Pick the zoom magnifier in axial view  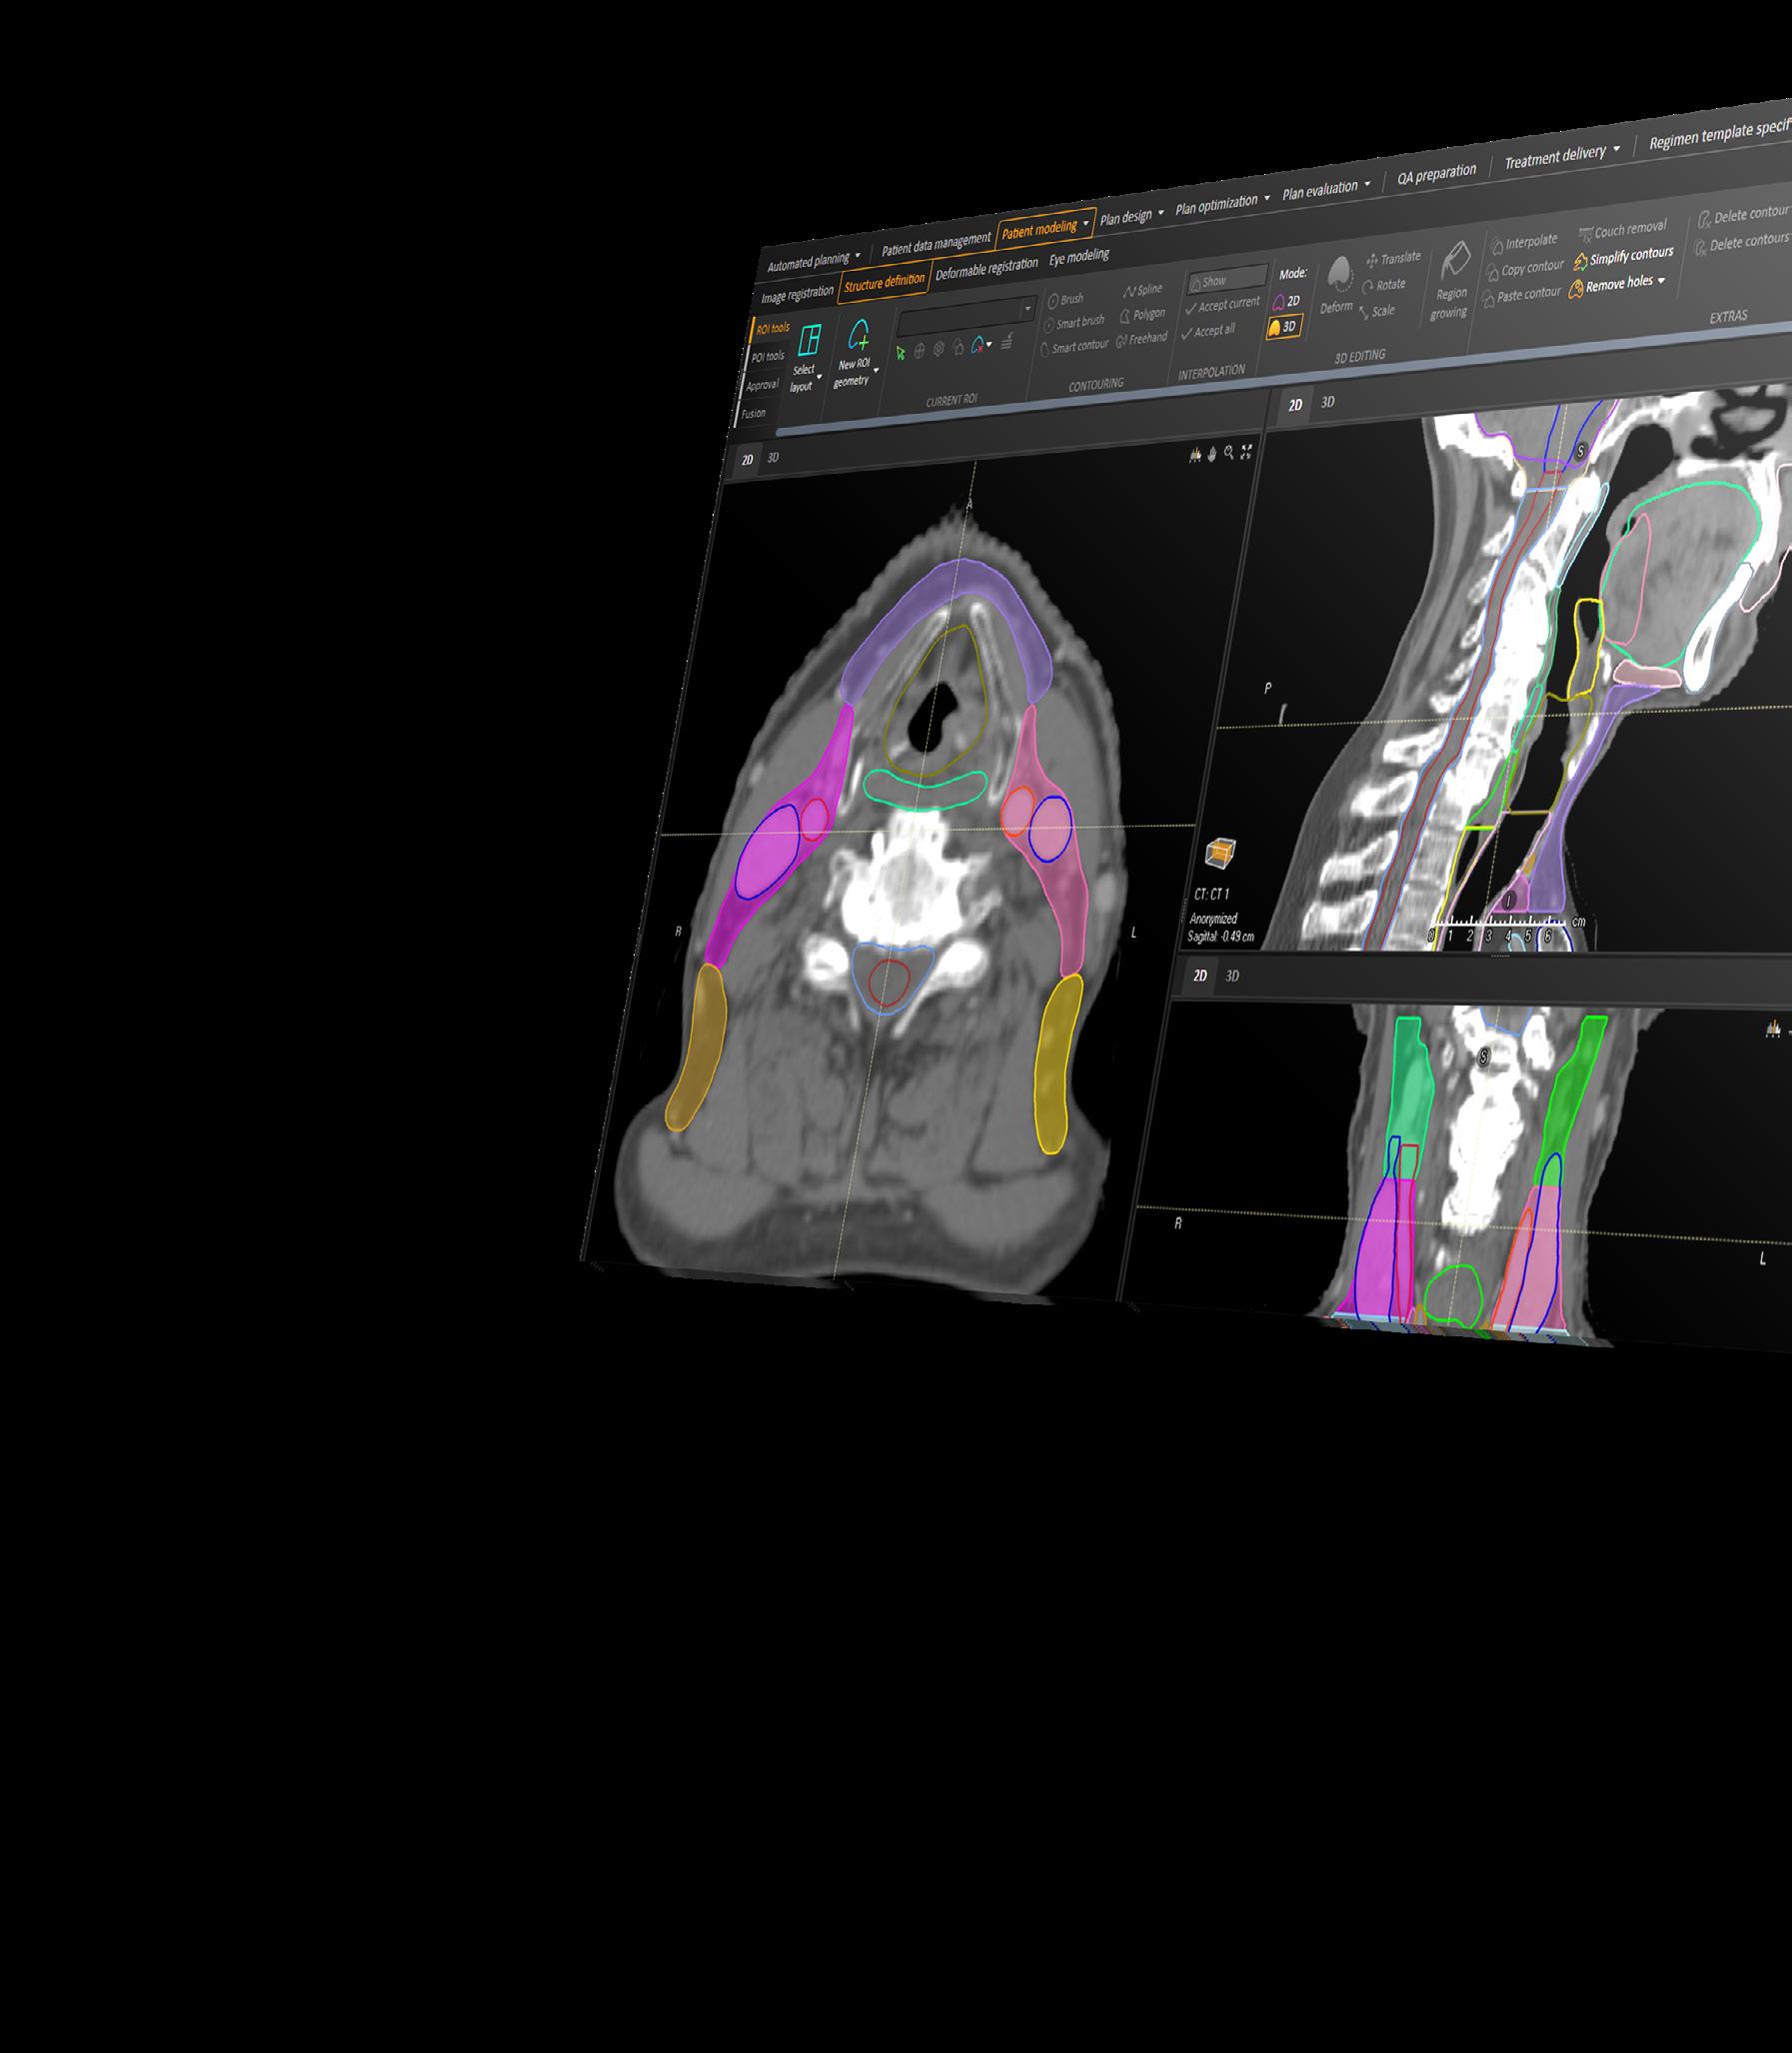click(x=1229, y=453)
